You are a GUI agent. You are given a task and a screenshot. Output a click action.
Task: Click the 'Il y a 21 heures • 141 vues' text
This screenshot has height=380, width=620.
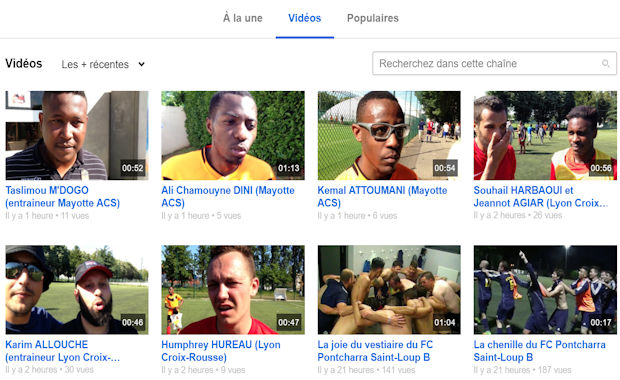point(367,370)
